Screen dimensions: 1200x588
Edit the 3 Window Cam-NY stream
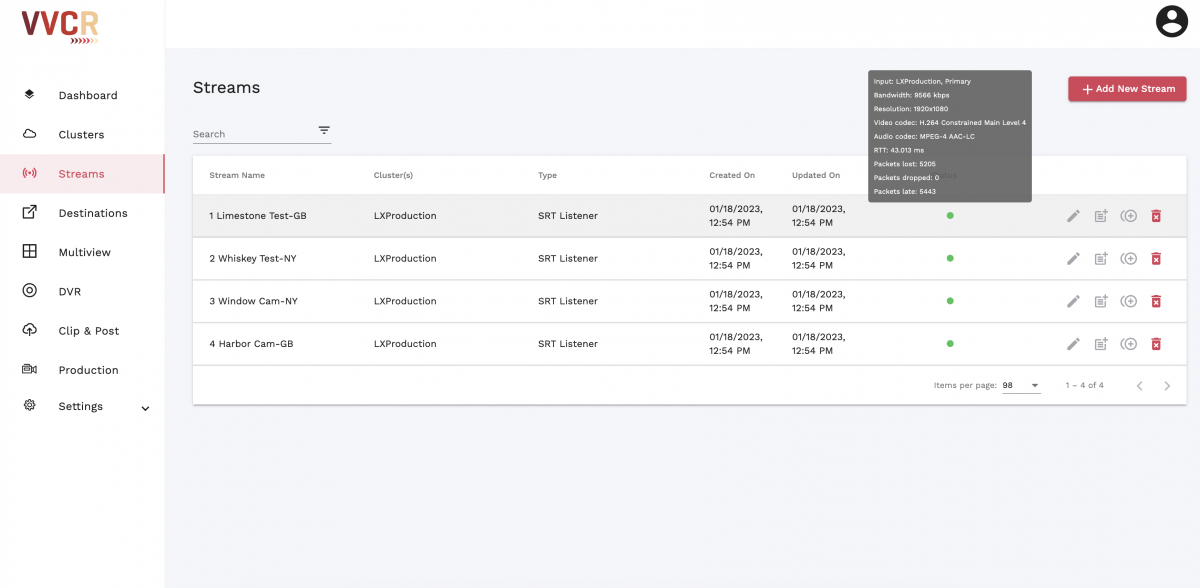pyautogui.click(x=1073, y=301)
